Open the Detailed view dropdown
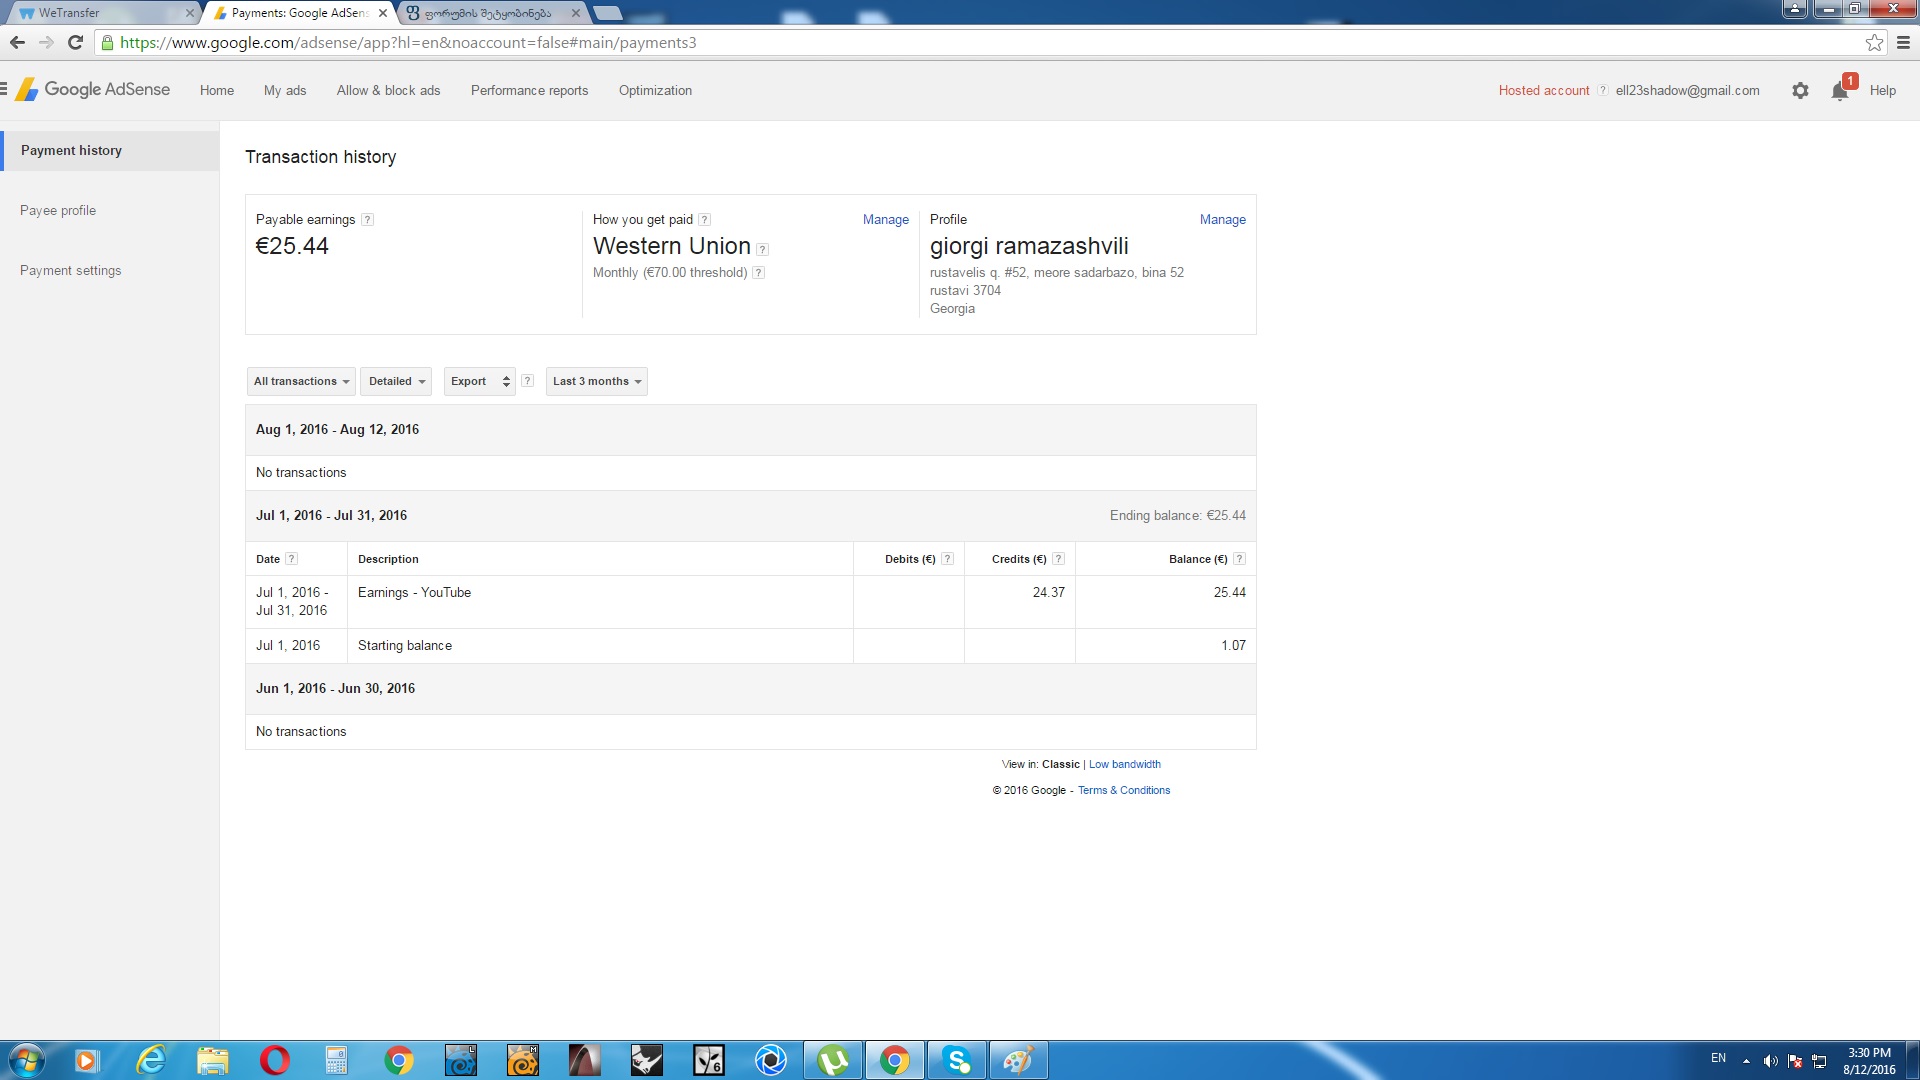Image resolution: width=1920 pixels, height=1080 pixels. (396, 381)
